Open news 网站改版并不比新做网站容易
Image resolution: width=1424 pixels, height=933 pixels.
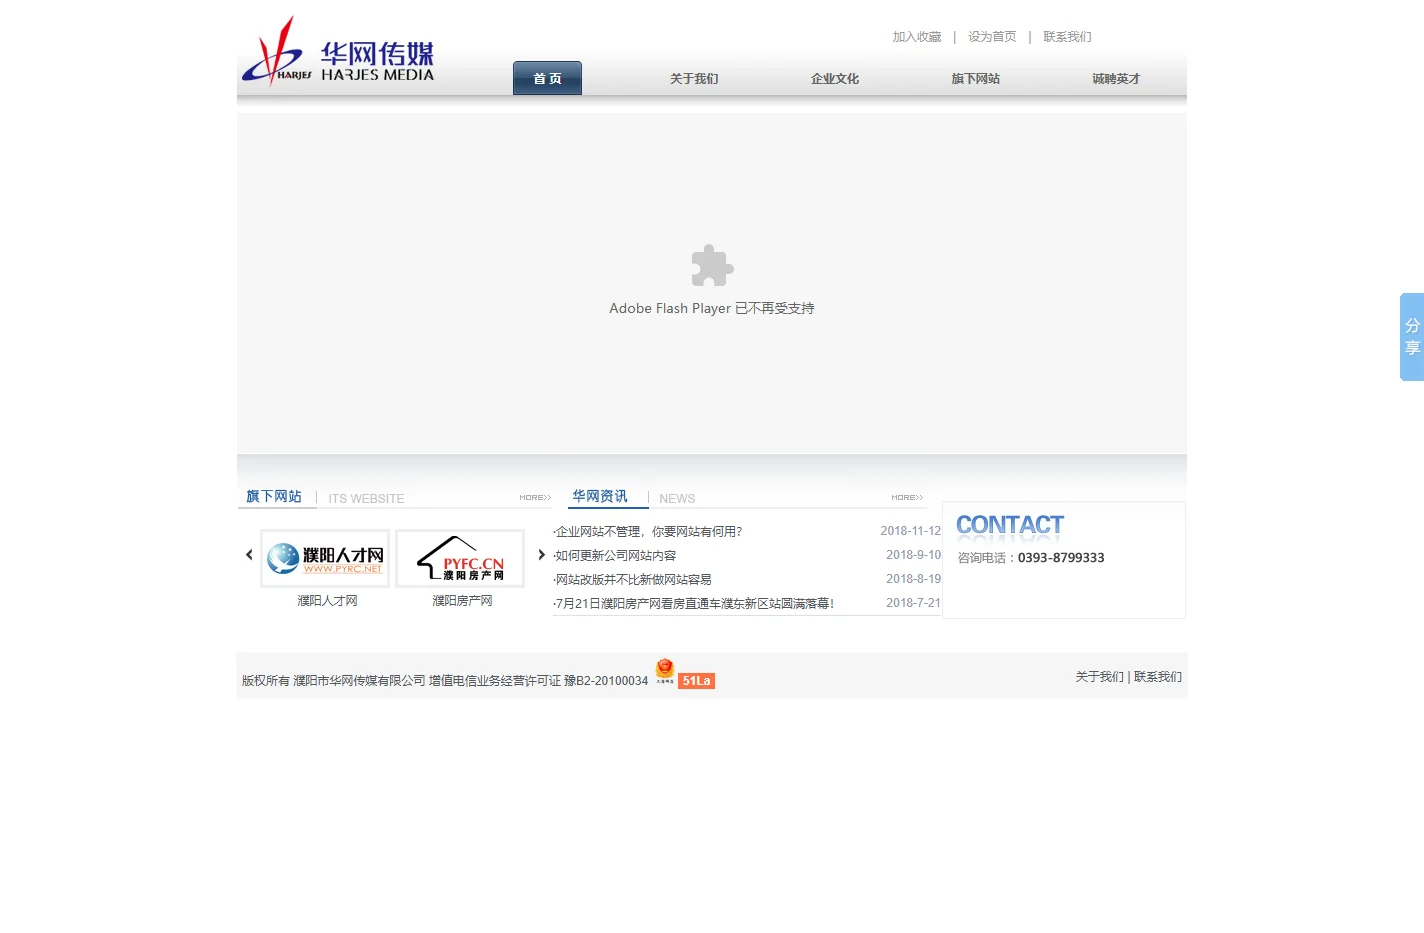[633, 580]
